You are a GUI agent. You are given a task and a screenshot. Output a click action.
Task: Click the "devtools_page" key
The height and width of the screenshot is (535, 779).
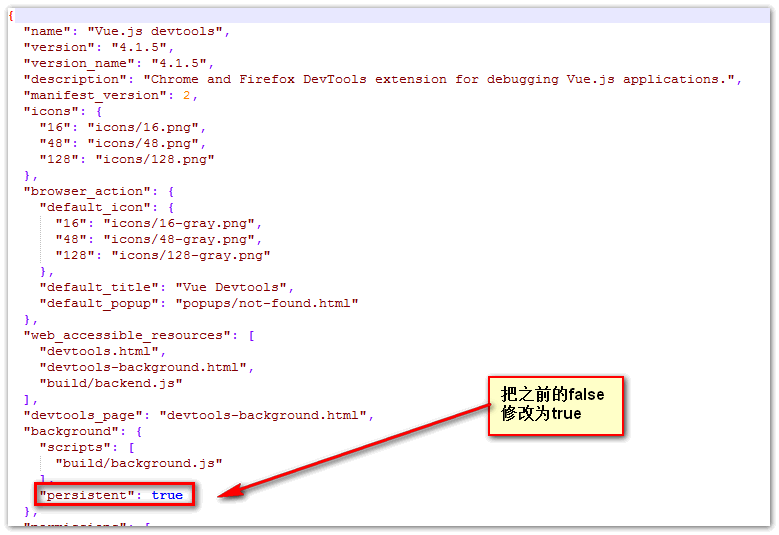click(x=83, y=415)
